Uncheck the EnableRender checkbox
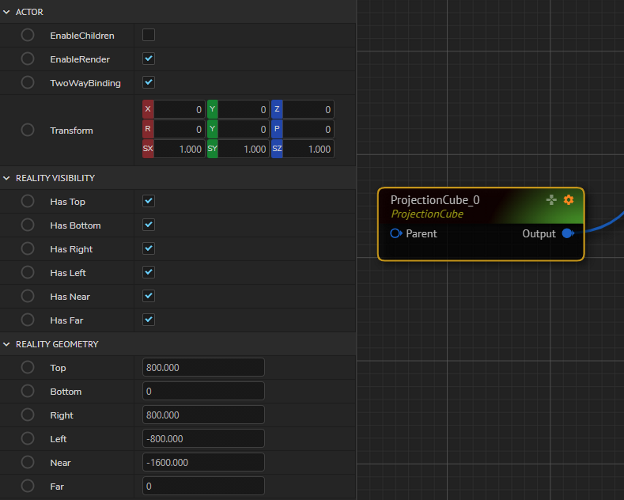Screen dimensions: 624x500 149,59
